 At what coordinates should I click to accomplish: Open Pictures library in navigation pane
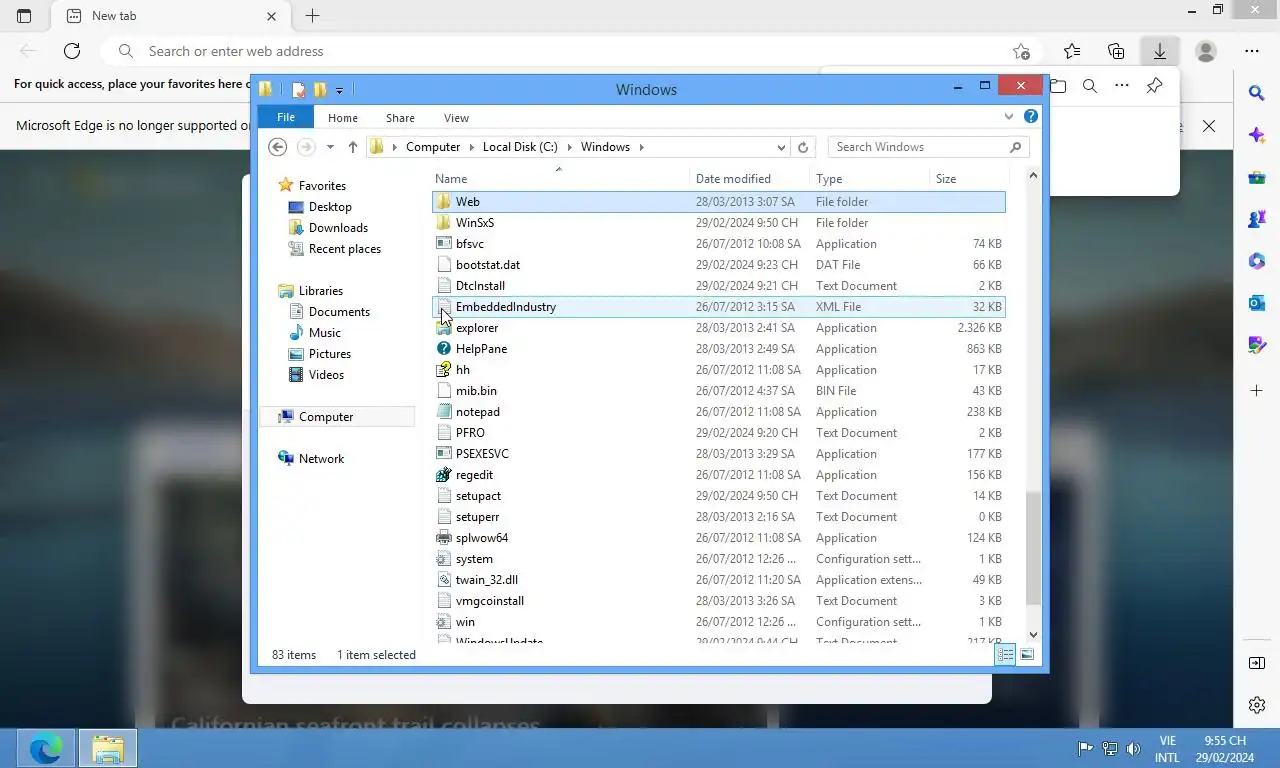(x=329, y=354)
